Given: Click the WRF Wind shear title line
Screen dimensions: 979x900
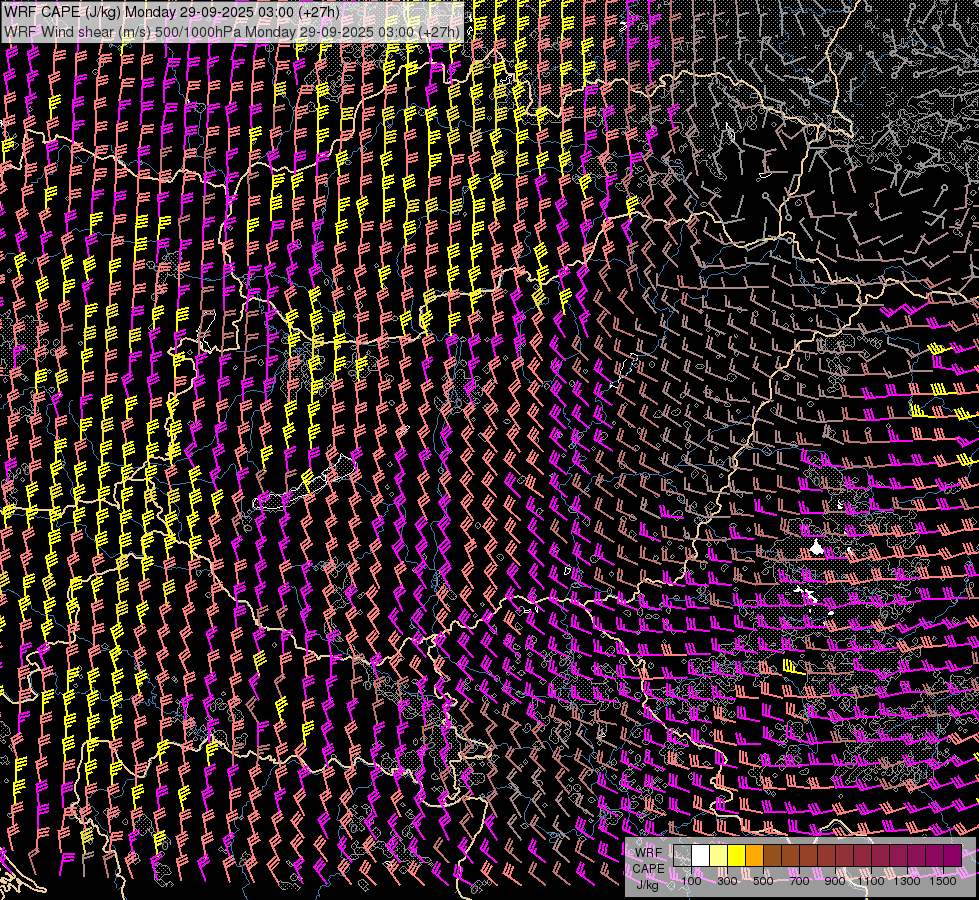Looking at the screenshot, I should [232, 31].
